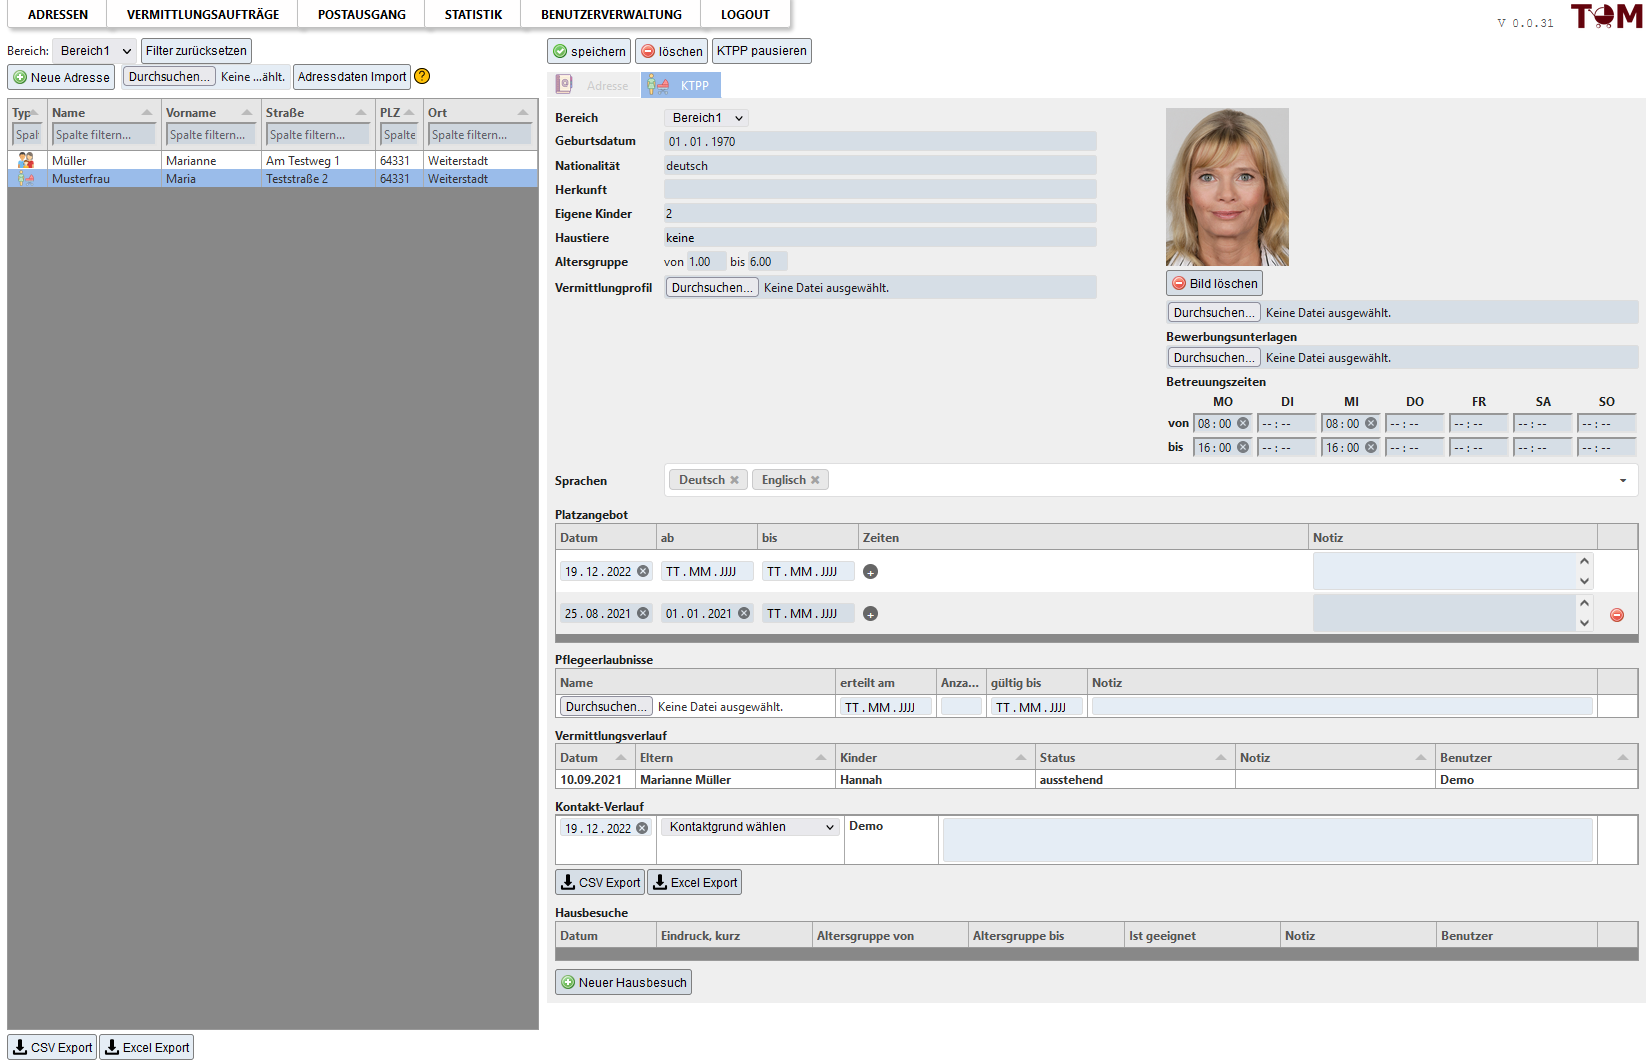Remove the Deutsch language tag
Viewport: 1646px width, 1063px height.
(734, 480)
